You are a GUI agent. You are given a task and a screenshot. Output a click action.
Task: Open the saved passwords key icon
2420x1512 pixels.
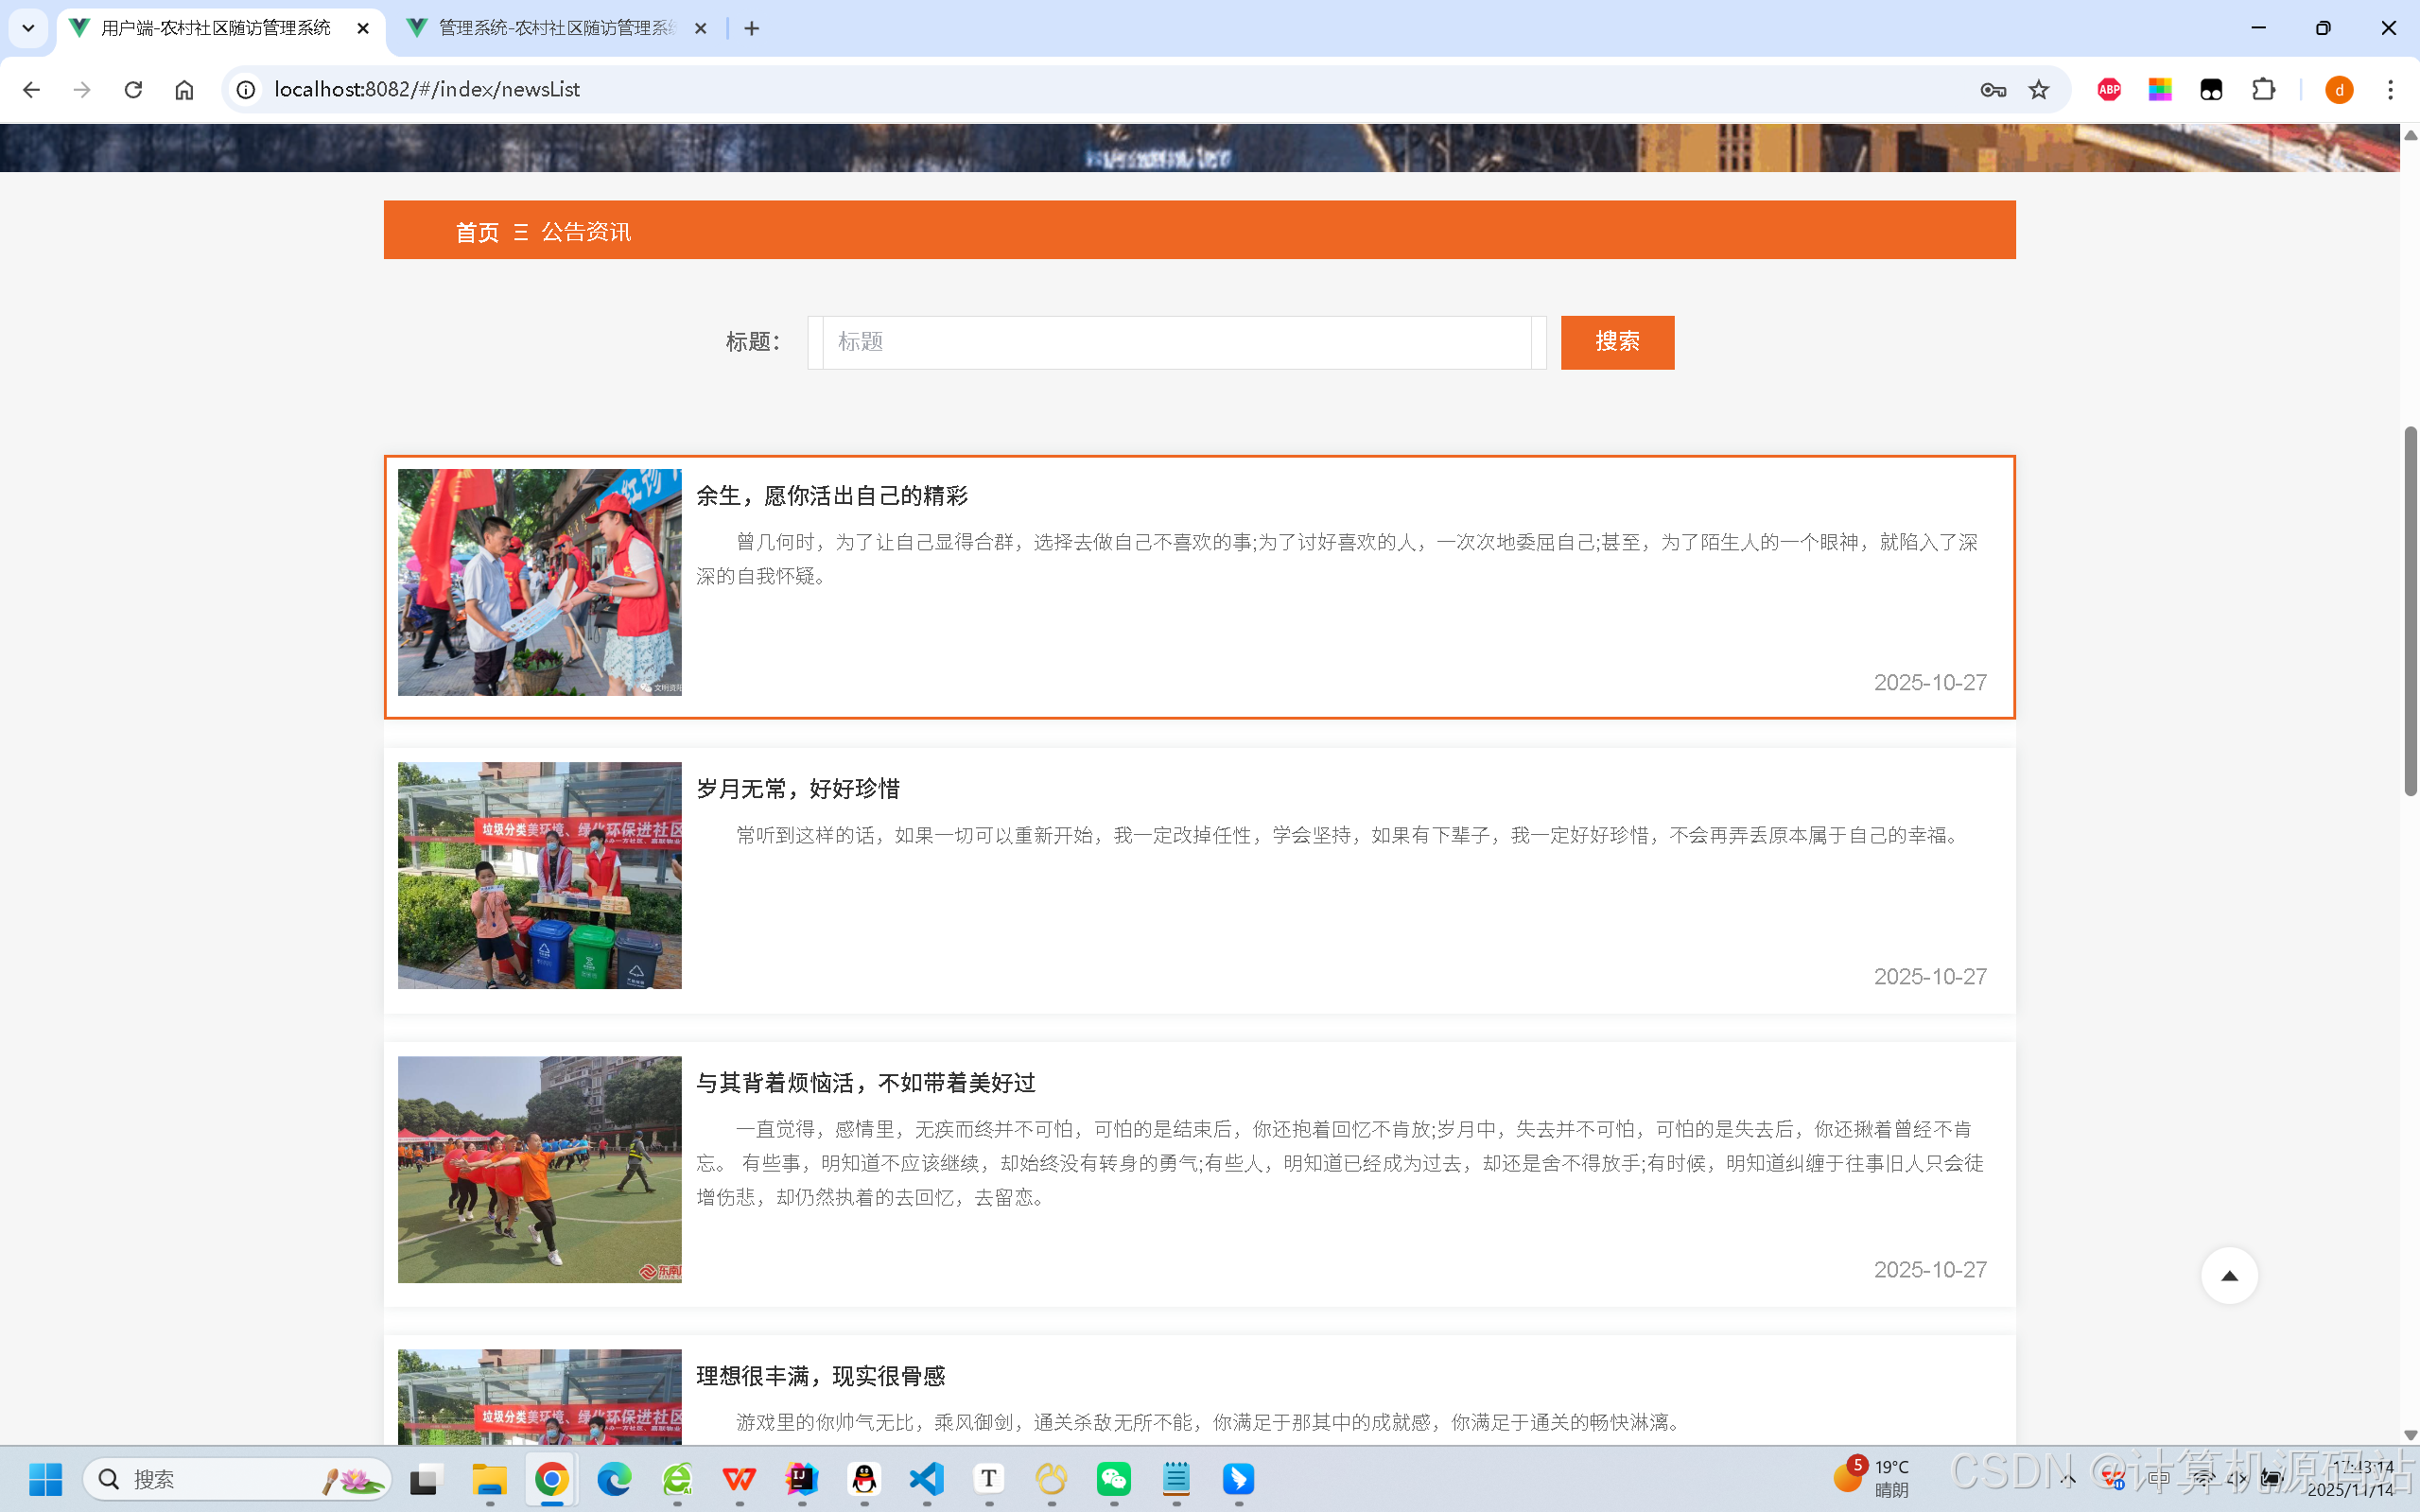(1993, 90)
